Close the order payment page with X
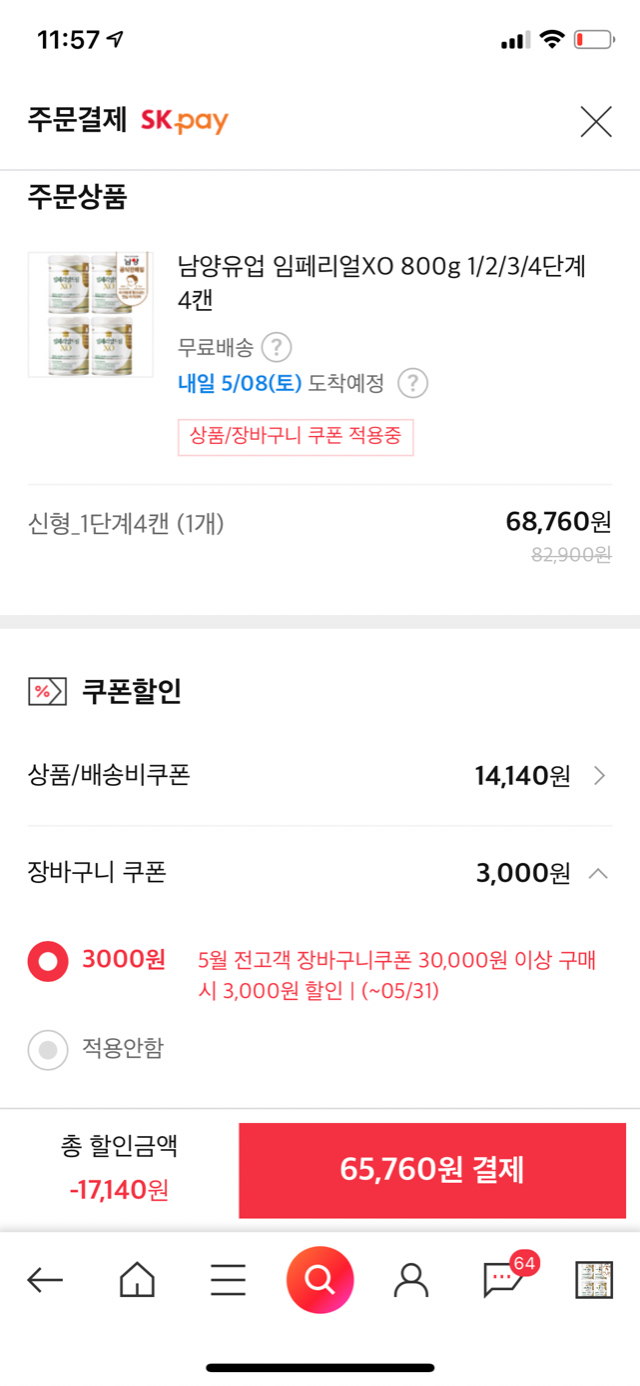The width and height of the screenshot is (640, 1386). 596,121
